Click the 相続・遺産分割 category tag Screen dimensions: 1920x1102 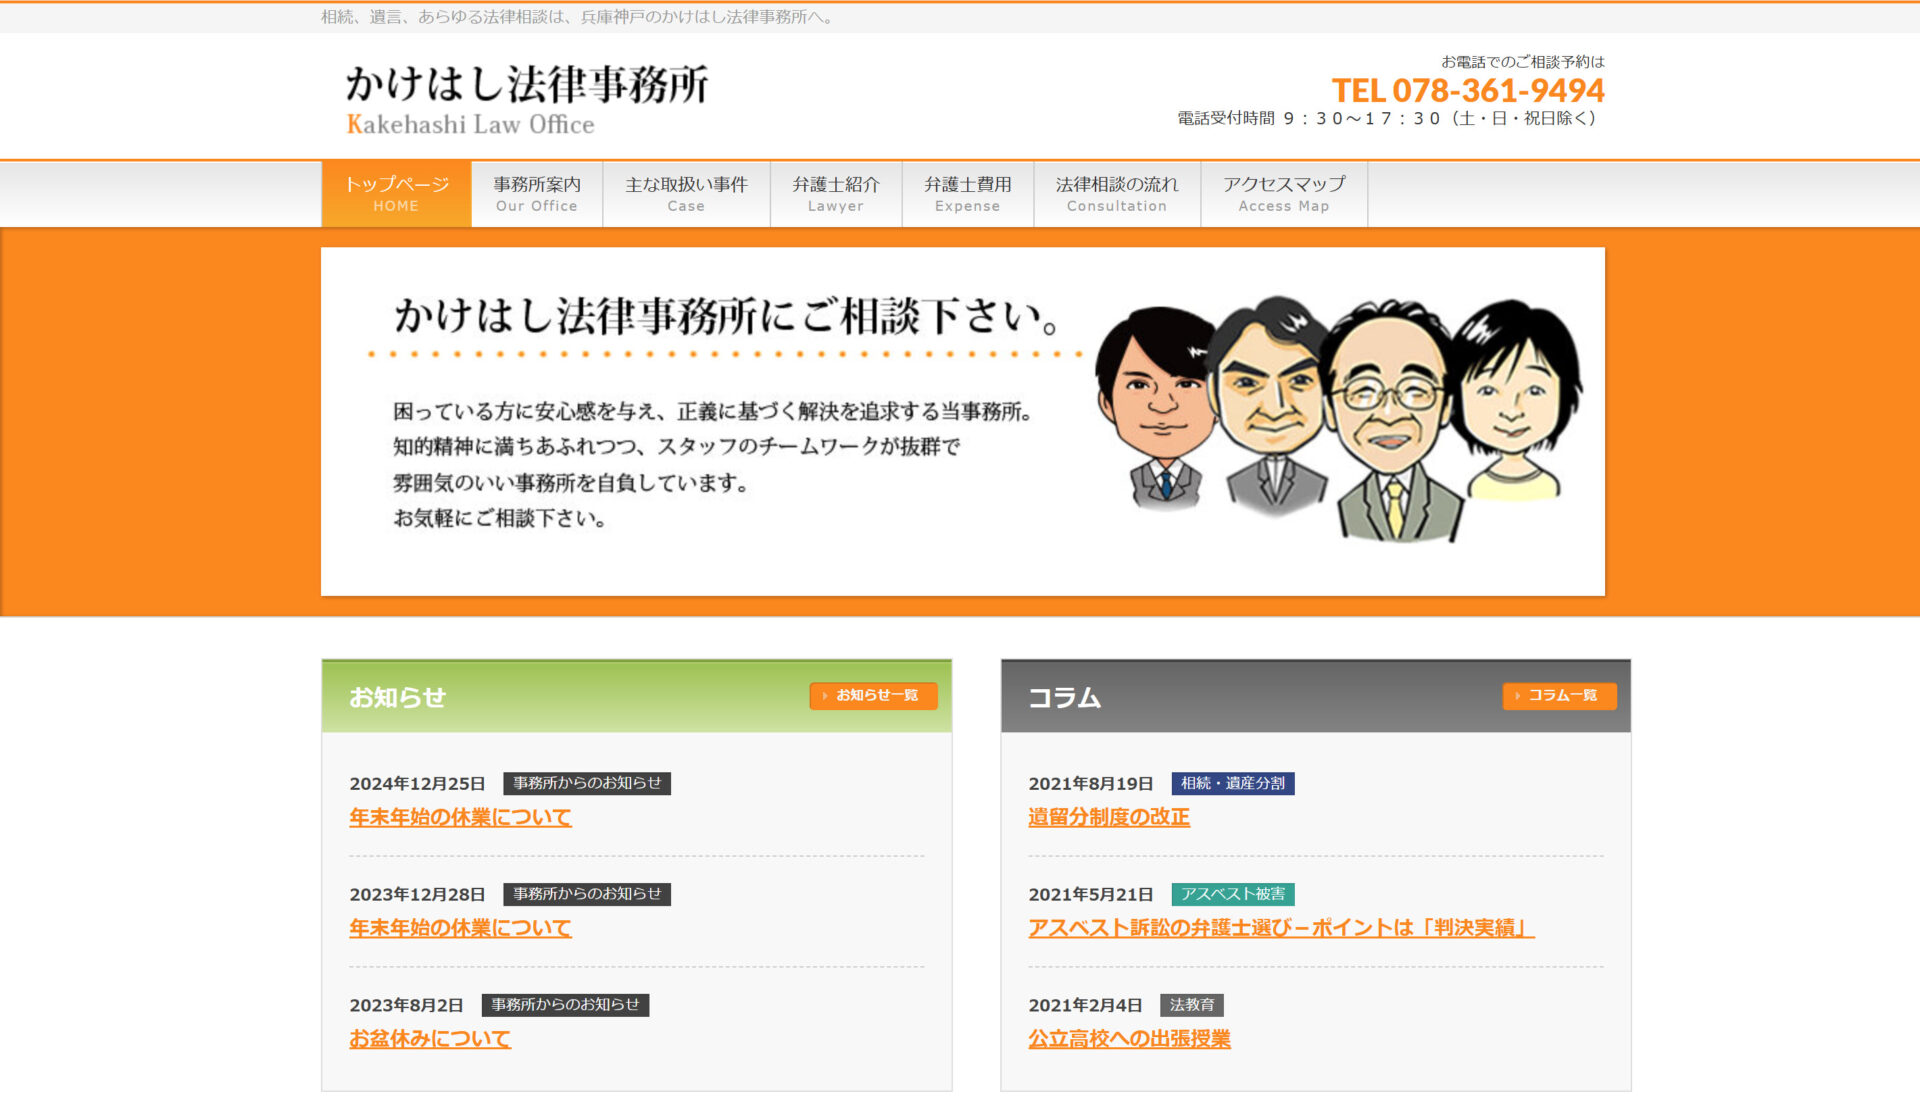(1233, 783)
